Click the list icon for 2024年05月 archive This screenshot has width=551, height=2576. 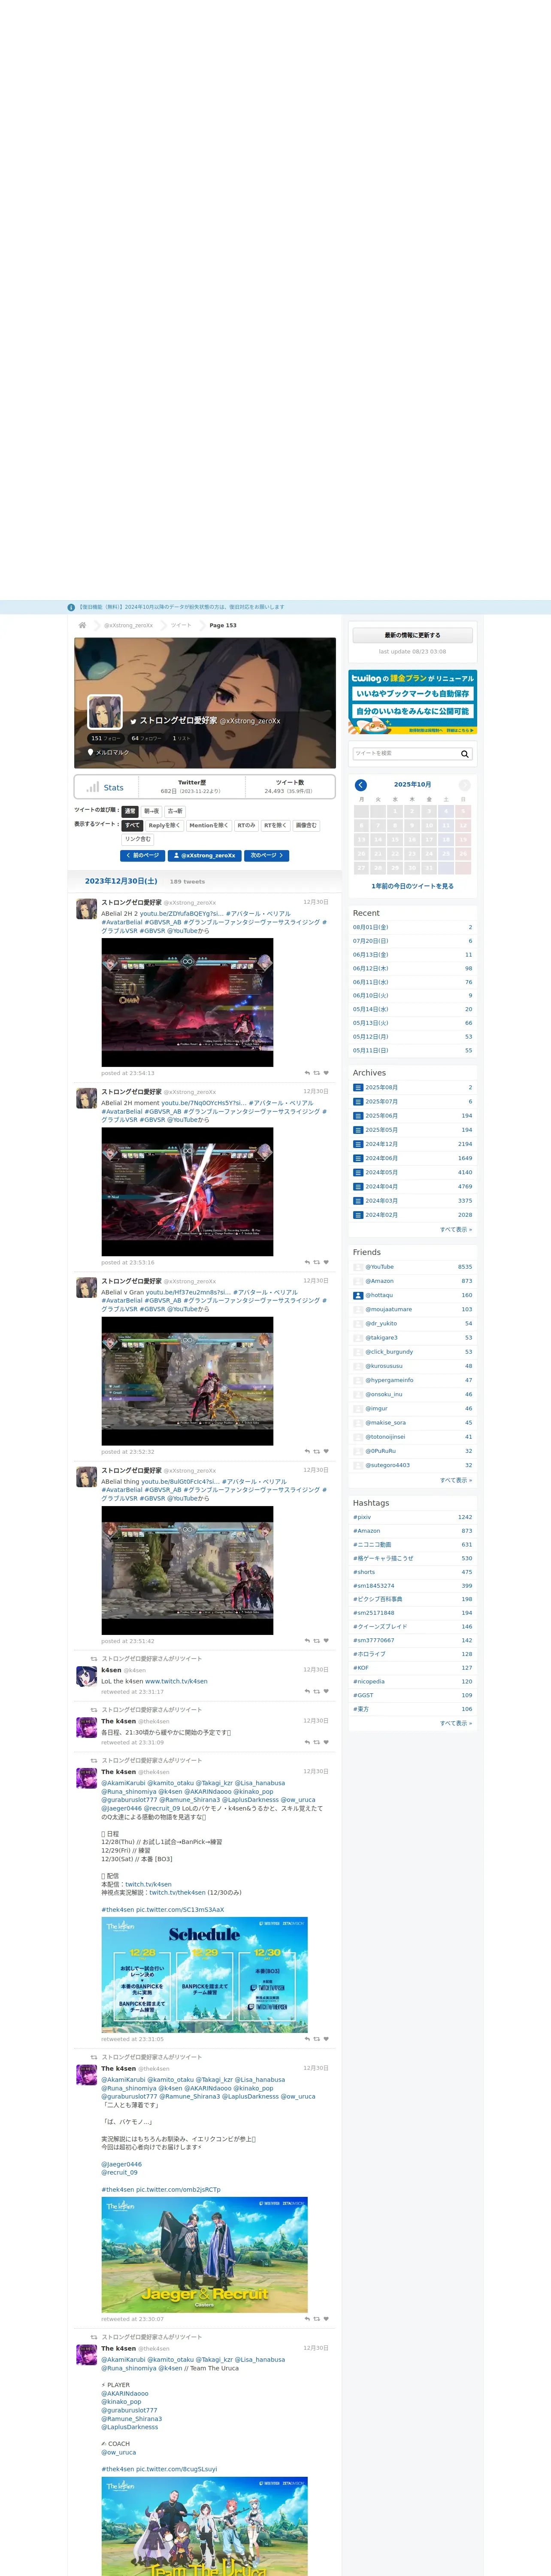(x=358, y=1172)
